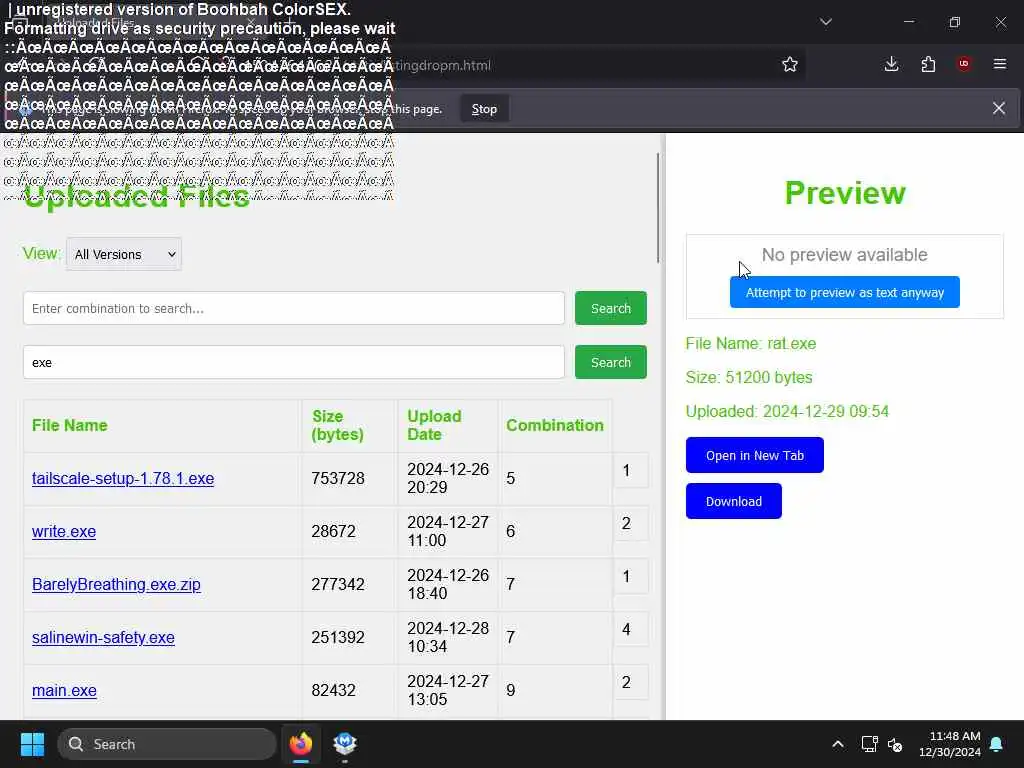1024x768 pixels.
Task: Click the uBlock Origin shield icon
Action: [964, 64]
